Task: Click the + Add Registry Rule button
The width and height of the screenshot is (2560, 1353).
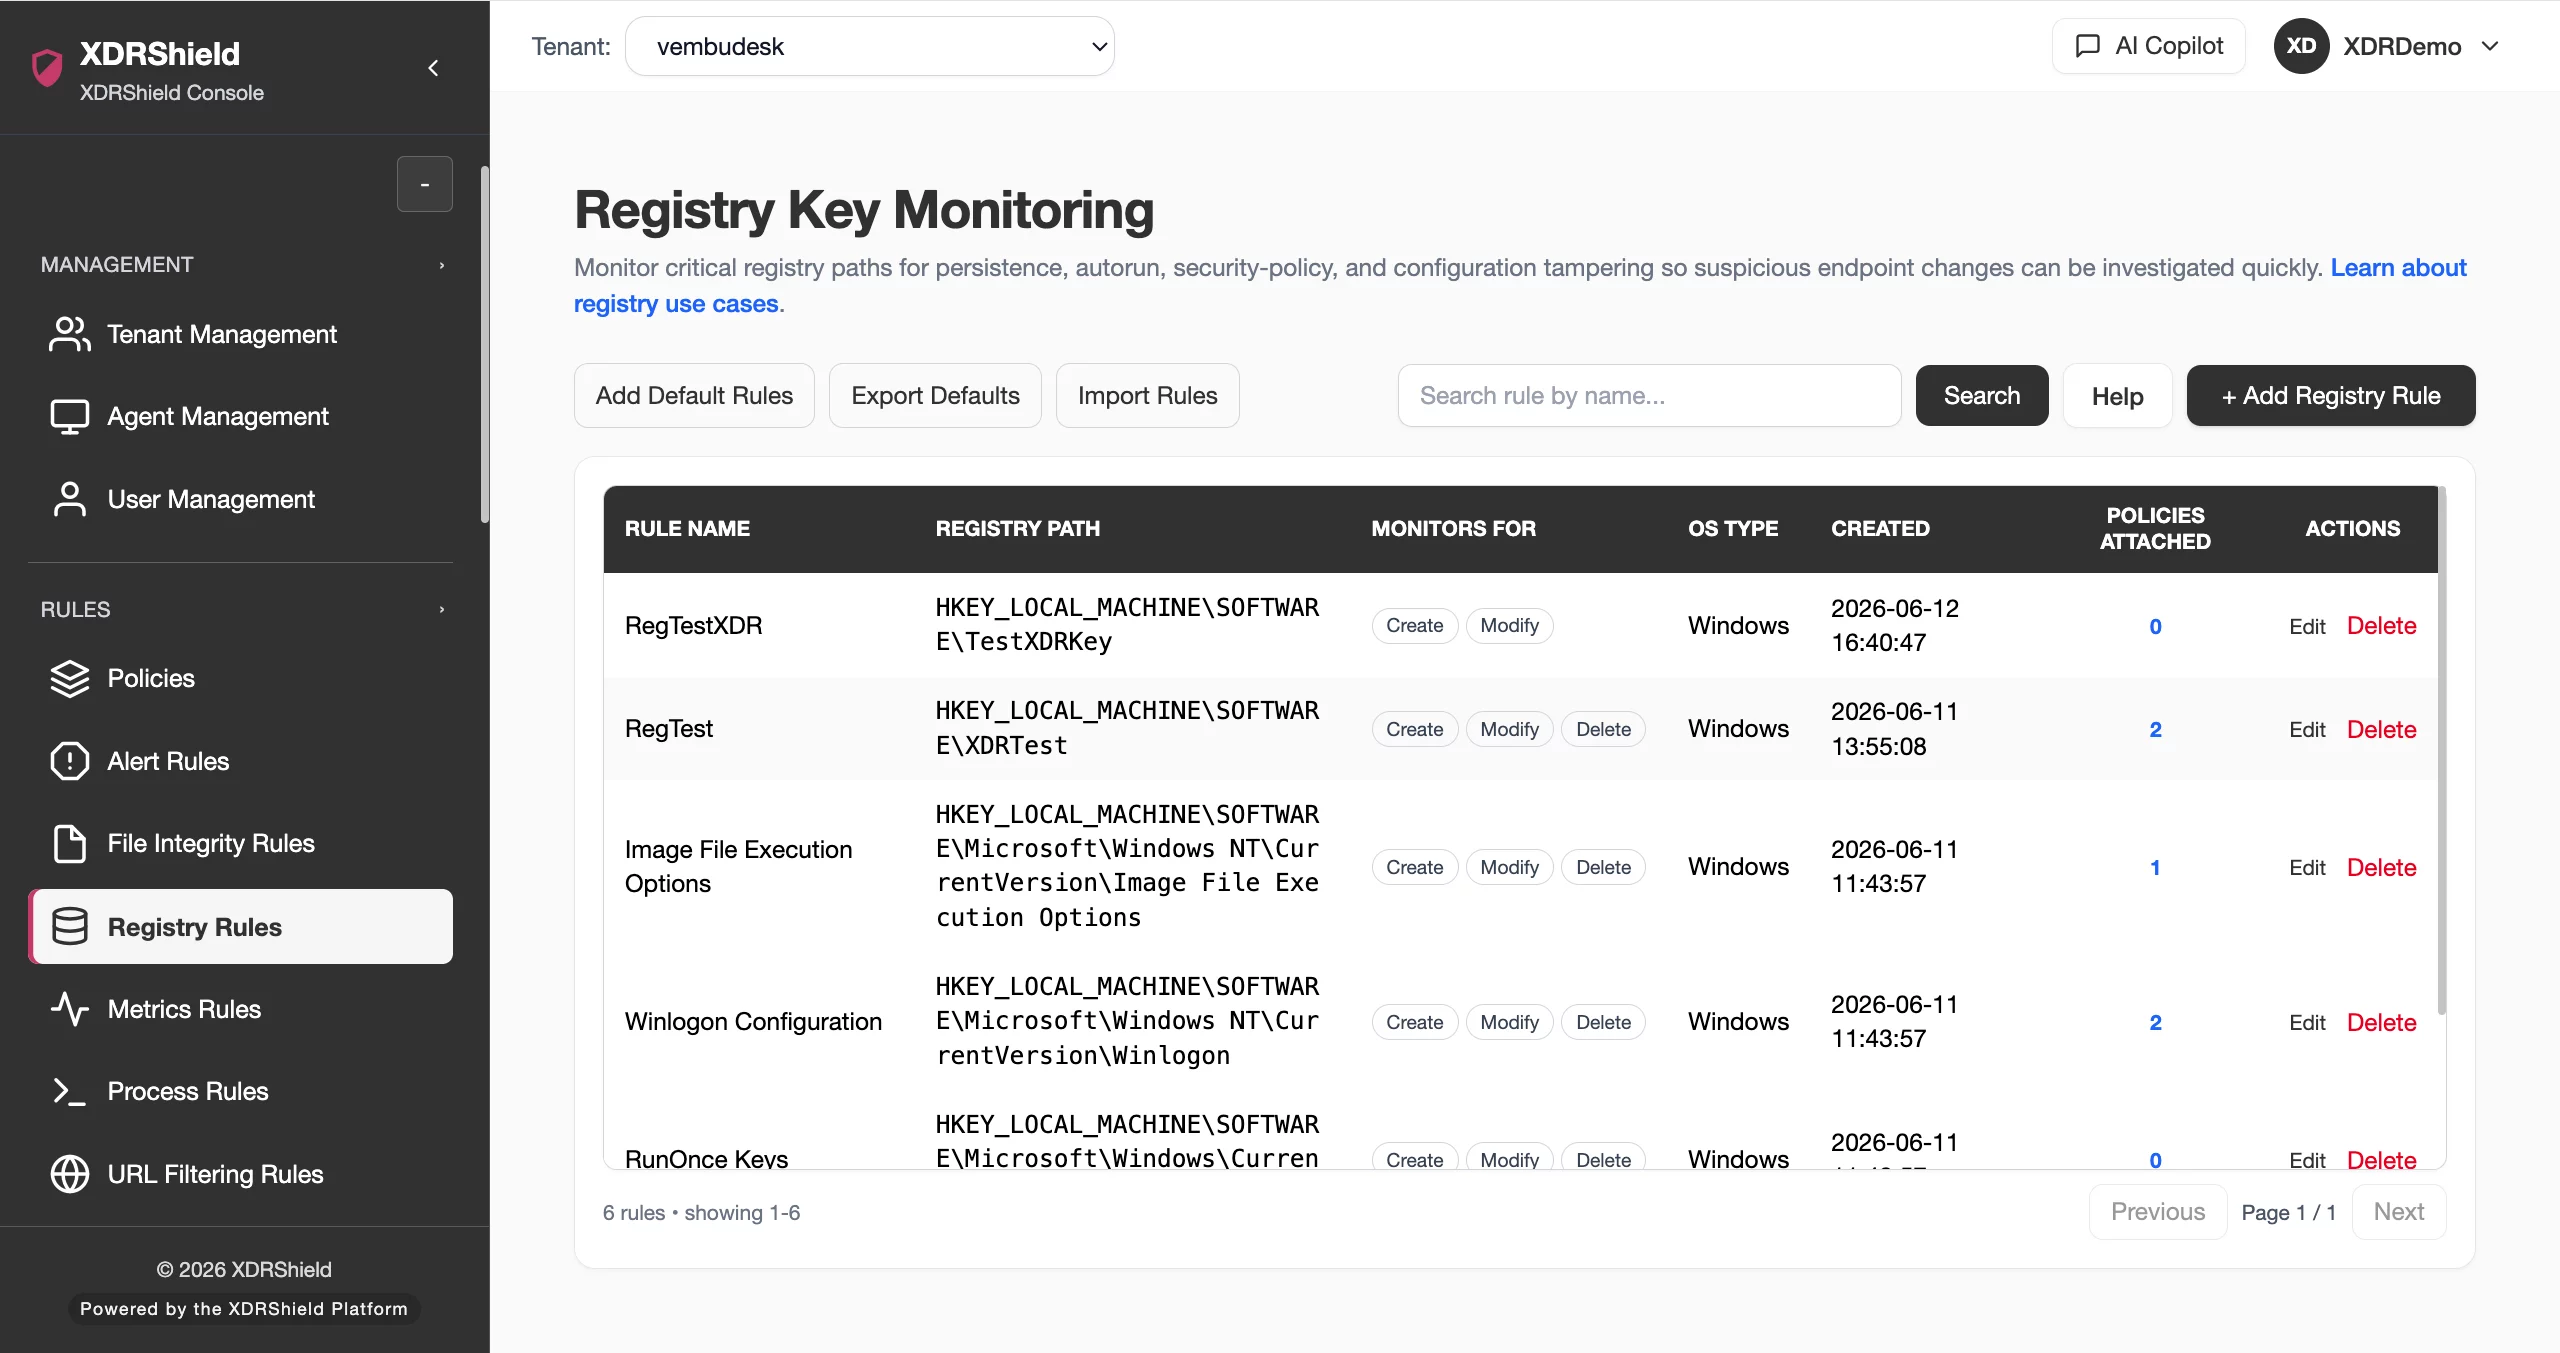Action: [2331, 396]
